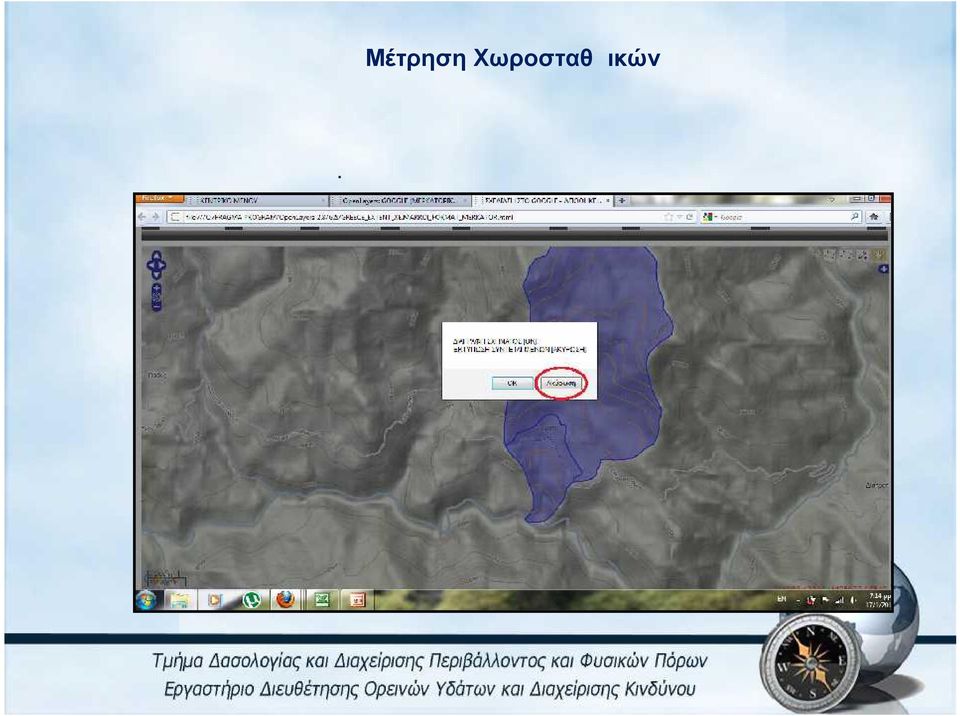Open the Windows Start menu orb

pos(146,601)
